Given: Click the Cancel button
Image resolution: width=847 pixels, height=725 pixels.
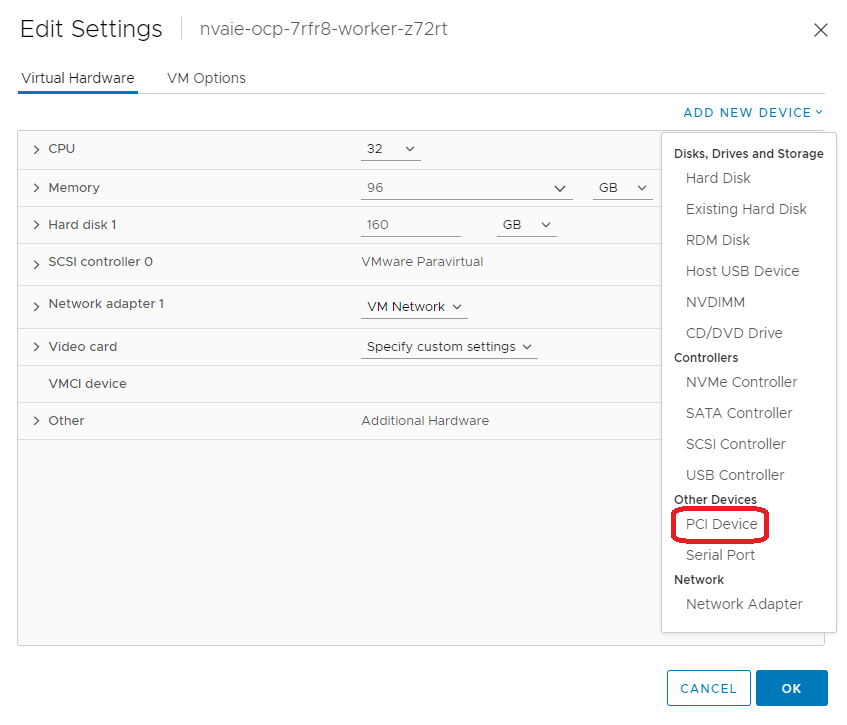Looking at the screenshot, I should (708, 688).
